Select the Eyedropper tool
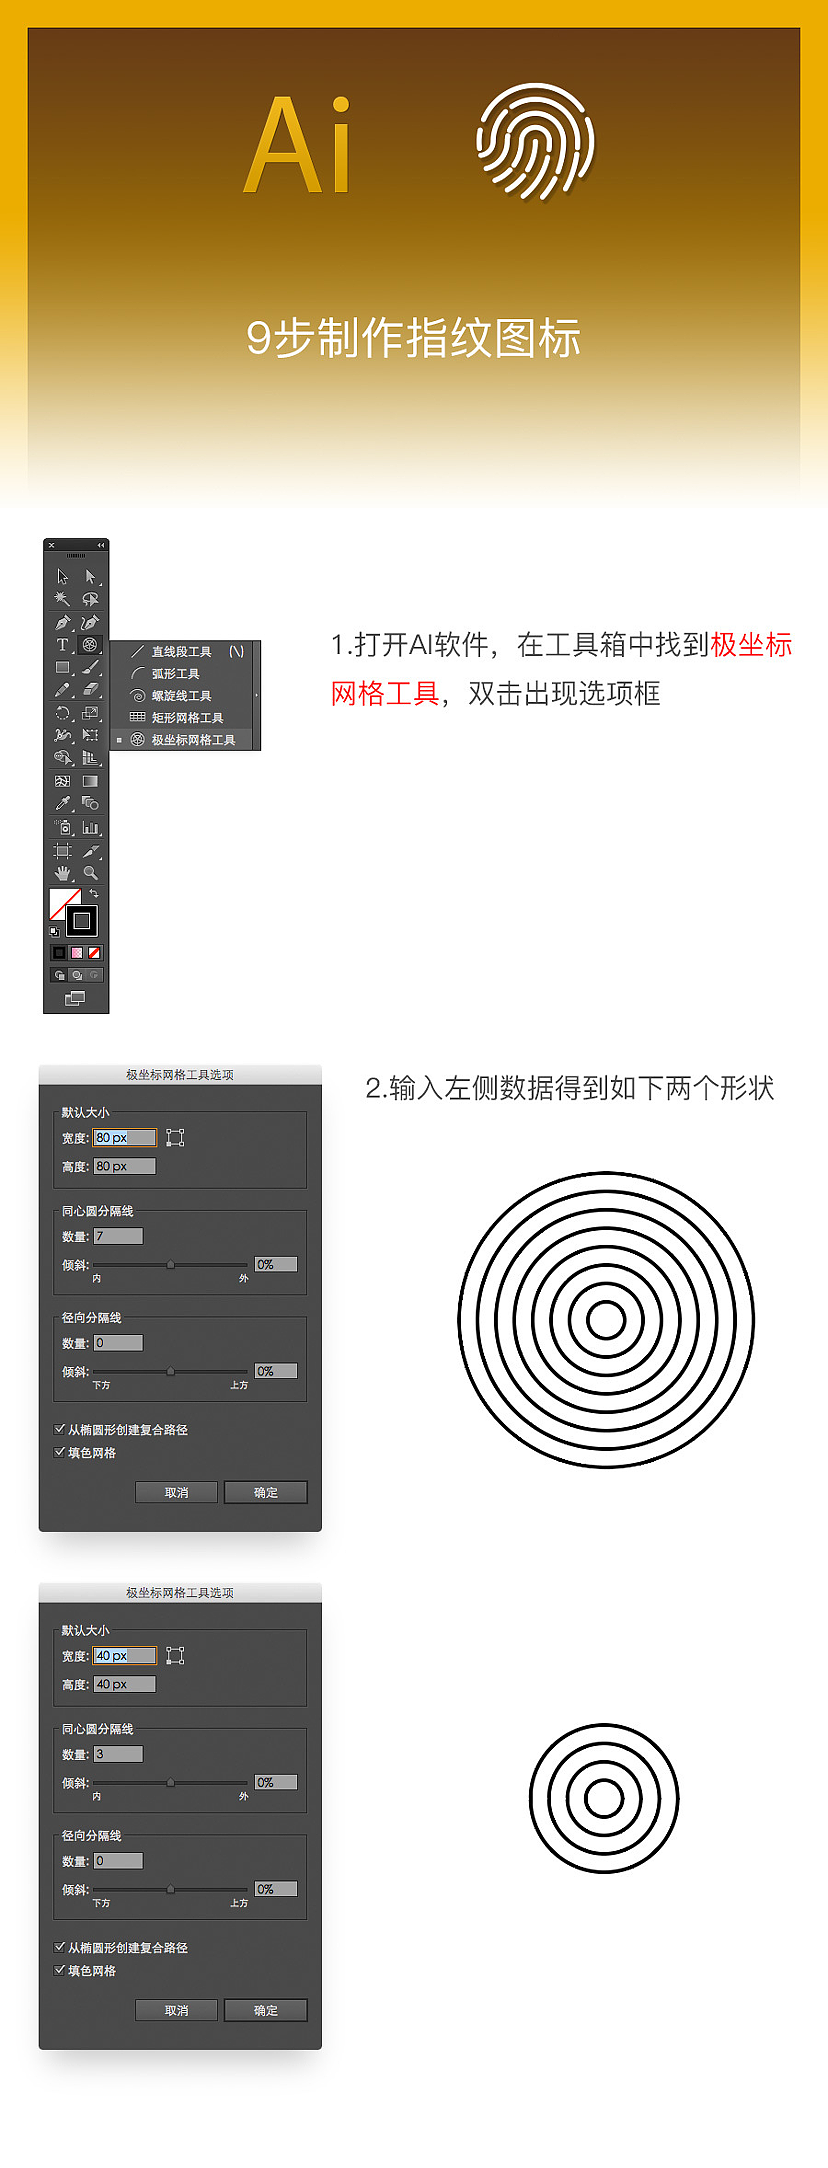The width and height of the screenshot is (828, 2168). (x=62, y=803)
